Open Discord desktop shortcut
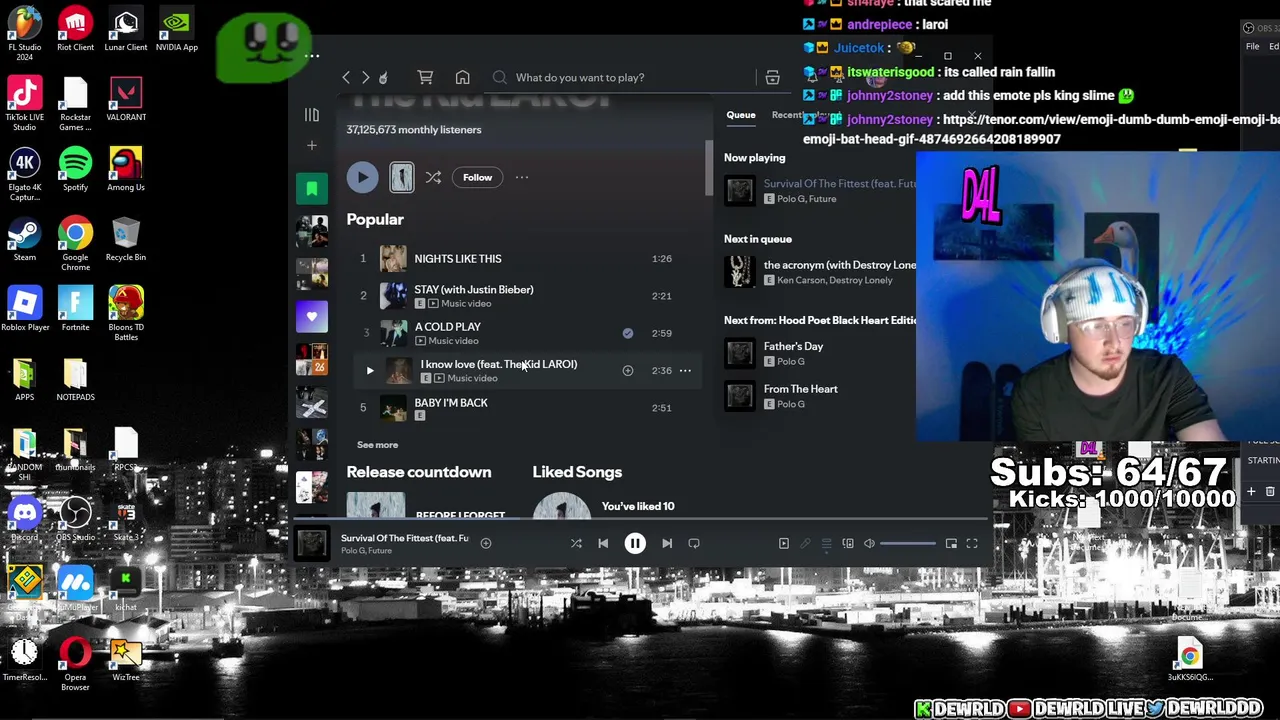This screenshot has height=720, width=1280. pos(25,519)
